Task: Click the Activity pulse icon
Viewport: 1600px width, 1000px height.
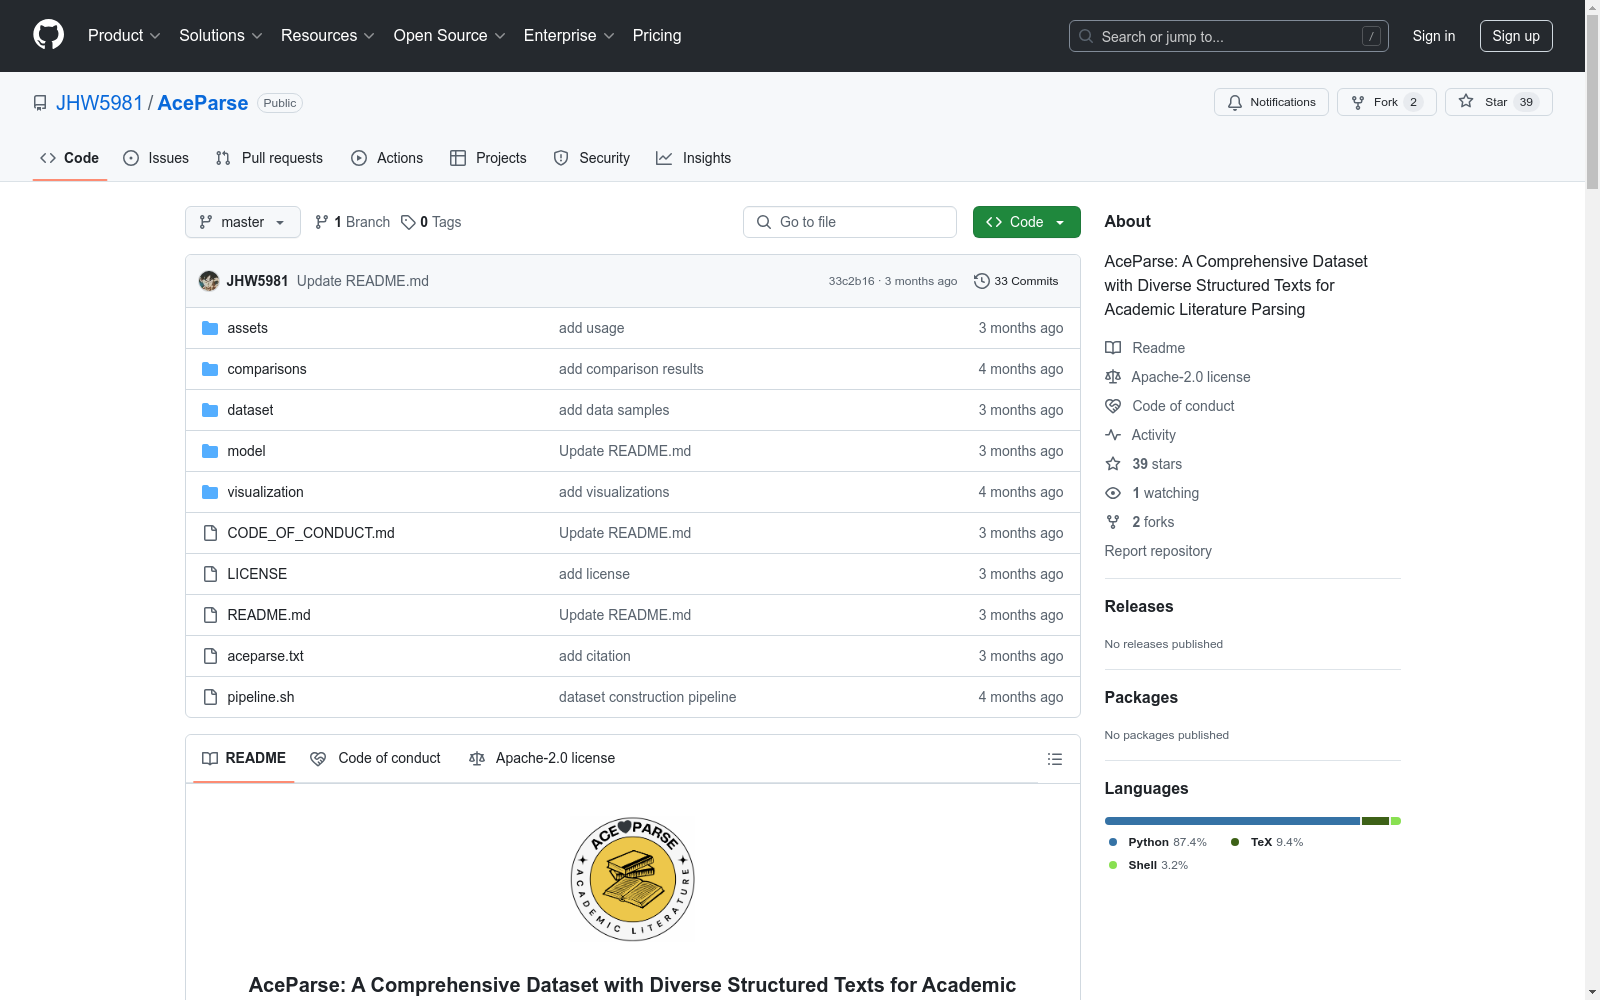Action: coord(1113,435)
